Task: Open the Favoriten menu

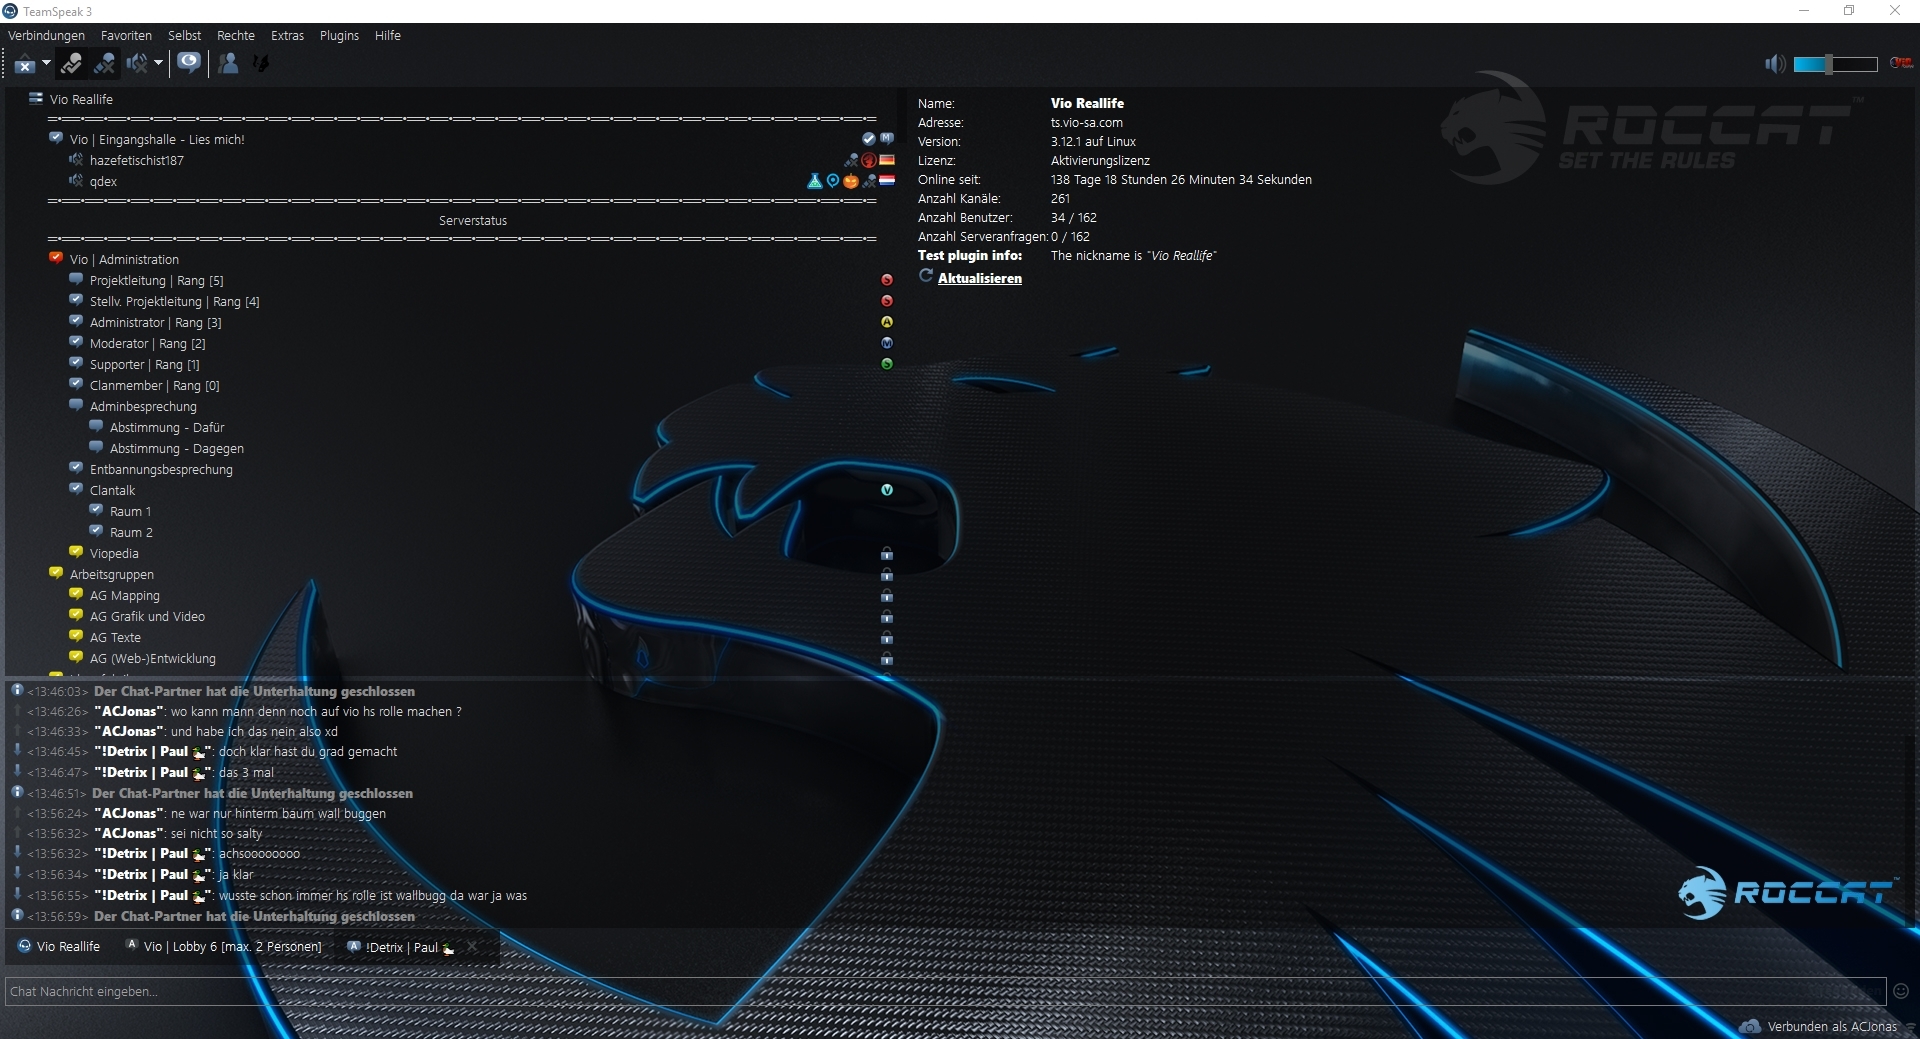Action: pyautogui.click(x=126, y=36)
